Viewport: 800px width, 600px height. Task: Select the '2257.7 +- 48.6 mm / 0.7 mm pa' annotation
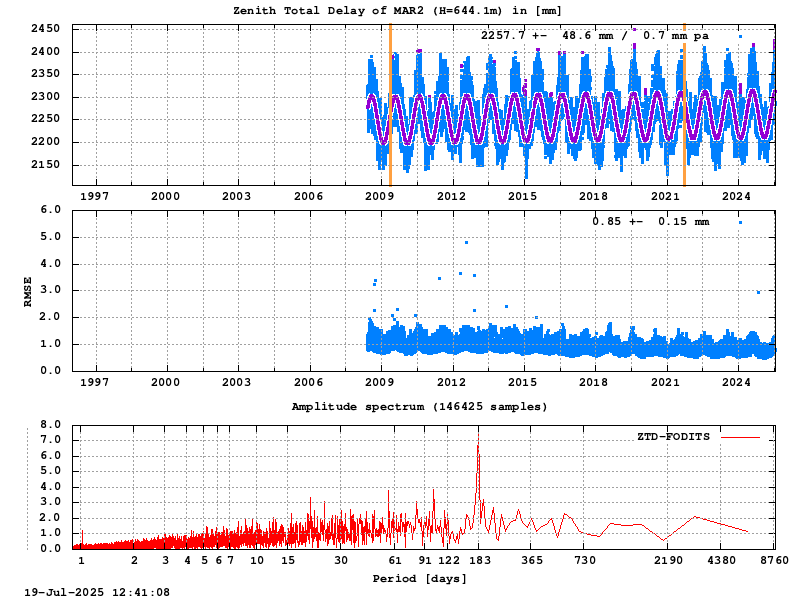click(595, 36)
